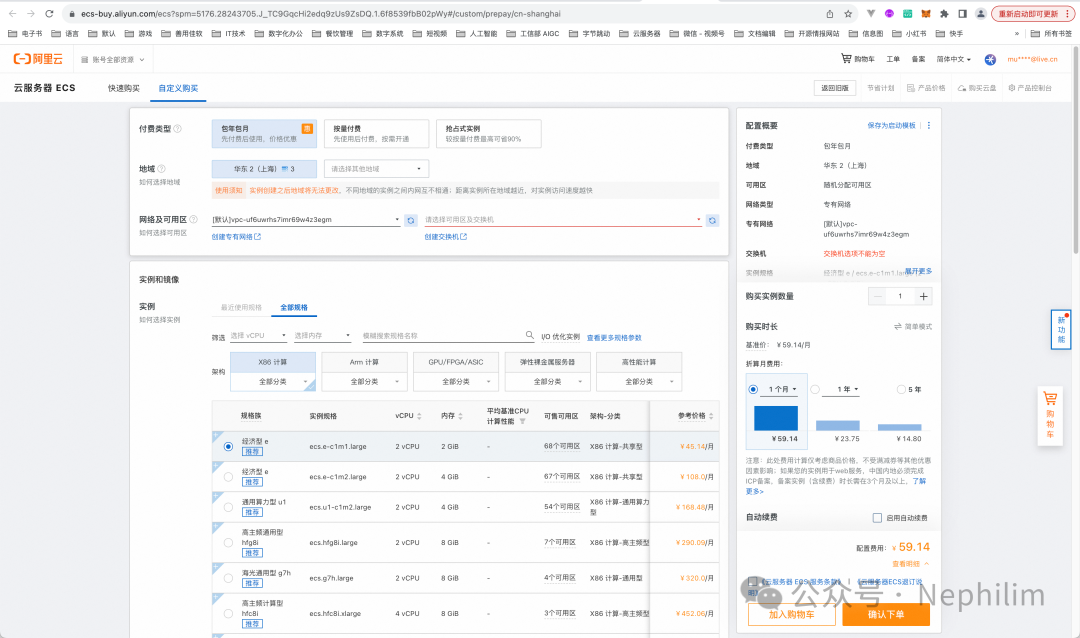Open the 选择内存 filter dropdown
Viewport: 1080px width, 638px height.
click(x=322, y=336)
